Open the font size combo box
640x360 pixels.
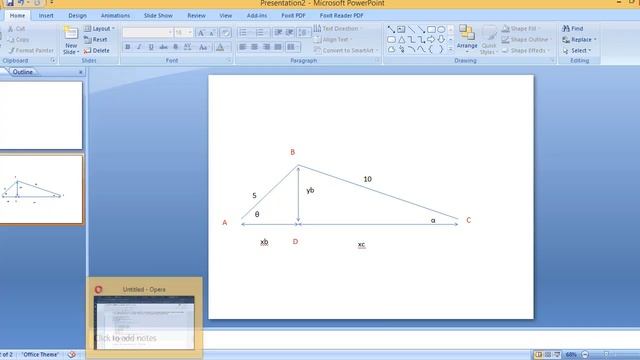[183, 33]
